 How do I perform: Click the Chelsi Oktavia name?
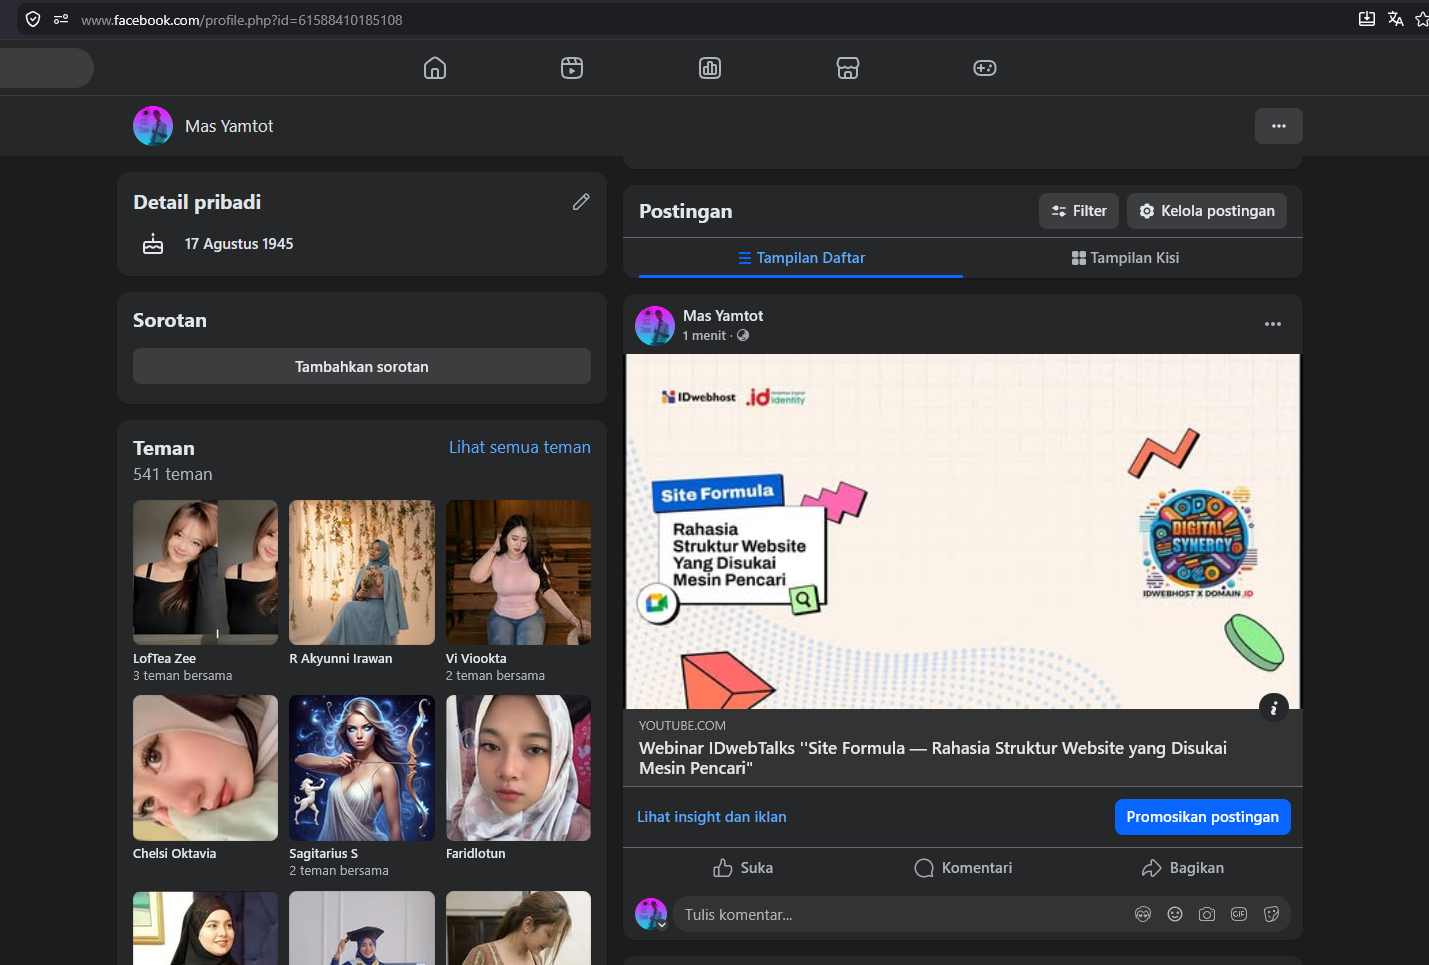(x=174, y=854)
